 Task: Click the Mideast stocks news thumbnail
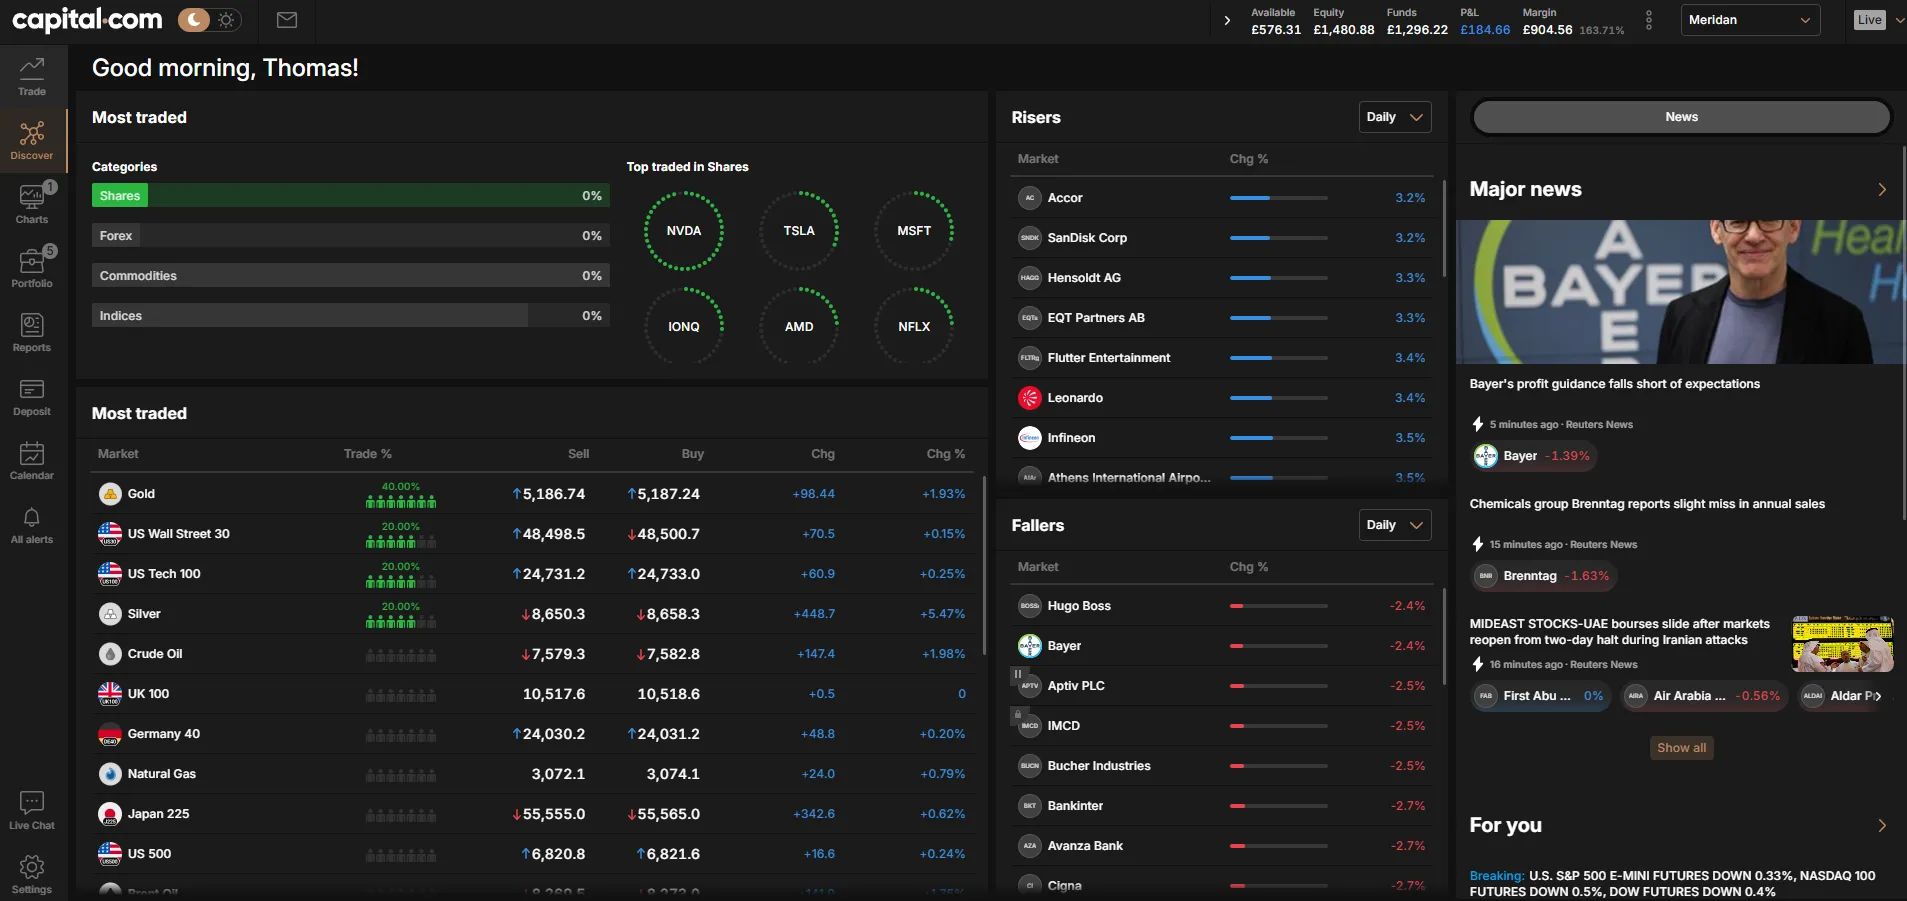click(1843, 644)
